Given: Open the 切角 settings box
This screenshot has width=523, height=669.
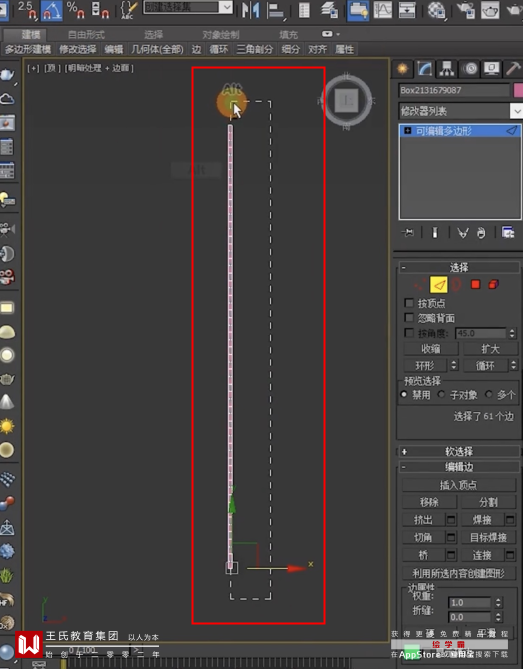Looking at the screenshot, I should point(451,537).
